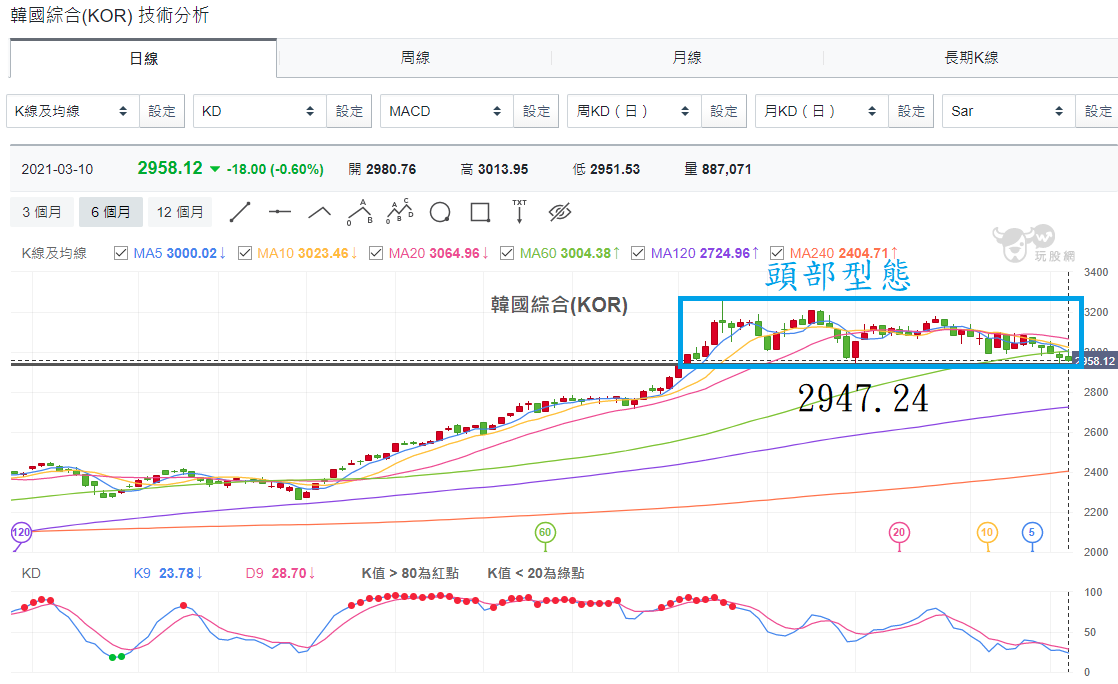1118x684 pixels.
Task: Select the 12 個月 time range
Action: pyautogui.click(x=180, y=212)
